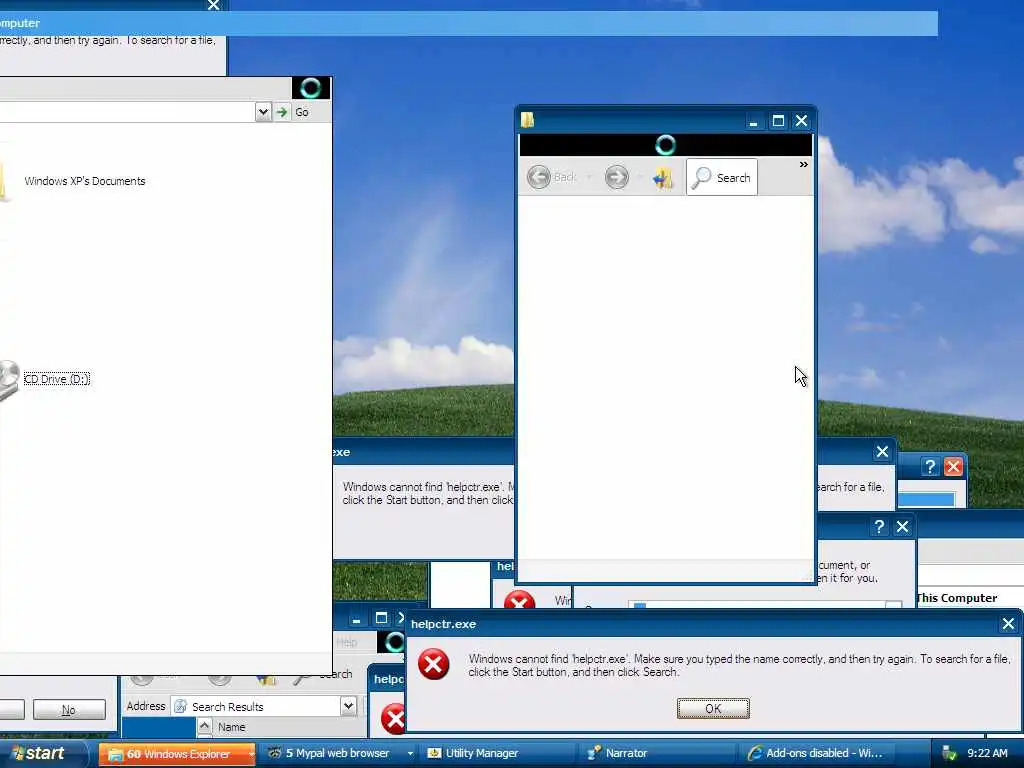Open the Back button history dropdown arrow
The width and height of the screenshot is (1024, 768).
(x=589, y=177)
